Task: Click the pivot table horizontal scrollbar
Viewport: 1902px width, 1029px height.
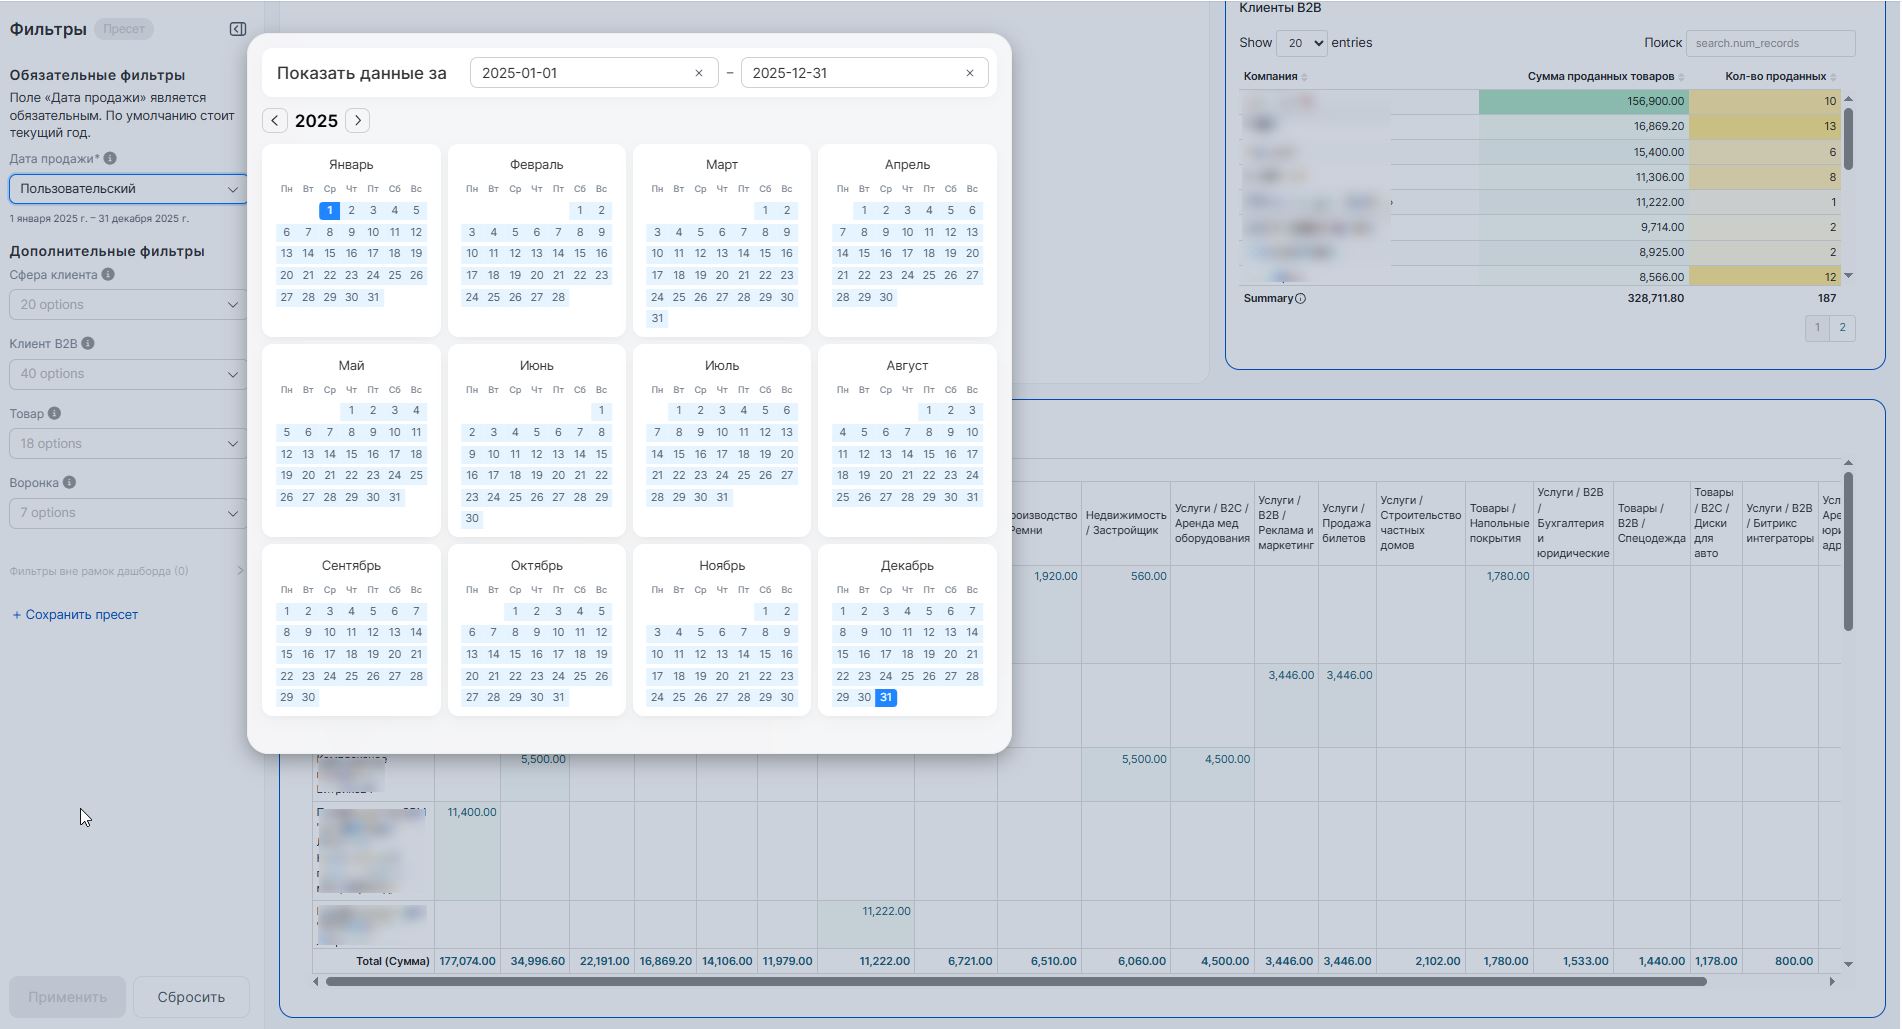Action: click(x=1016, y=981)
